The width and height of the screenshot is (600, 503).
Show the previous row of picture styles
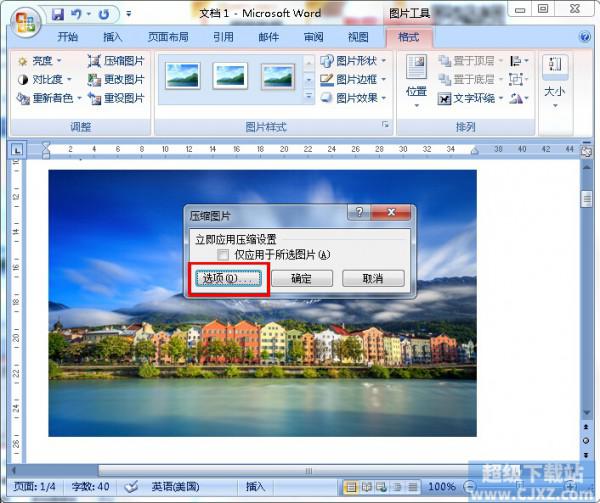point(308,63)
